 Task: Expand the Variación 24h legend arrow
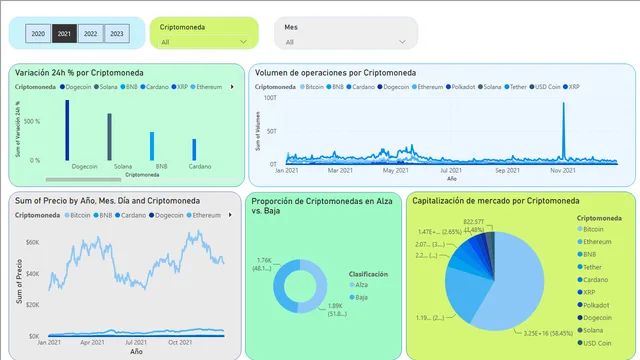point(232,87)
